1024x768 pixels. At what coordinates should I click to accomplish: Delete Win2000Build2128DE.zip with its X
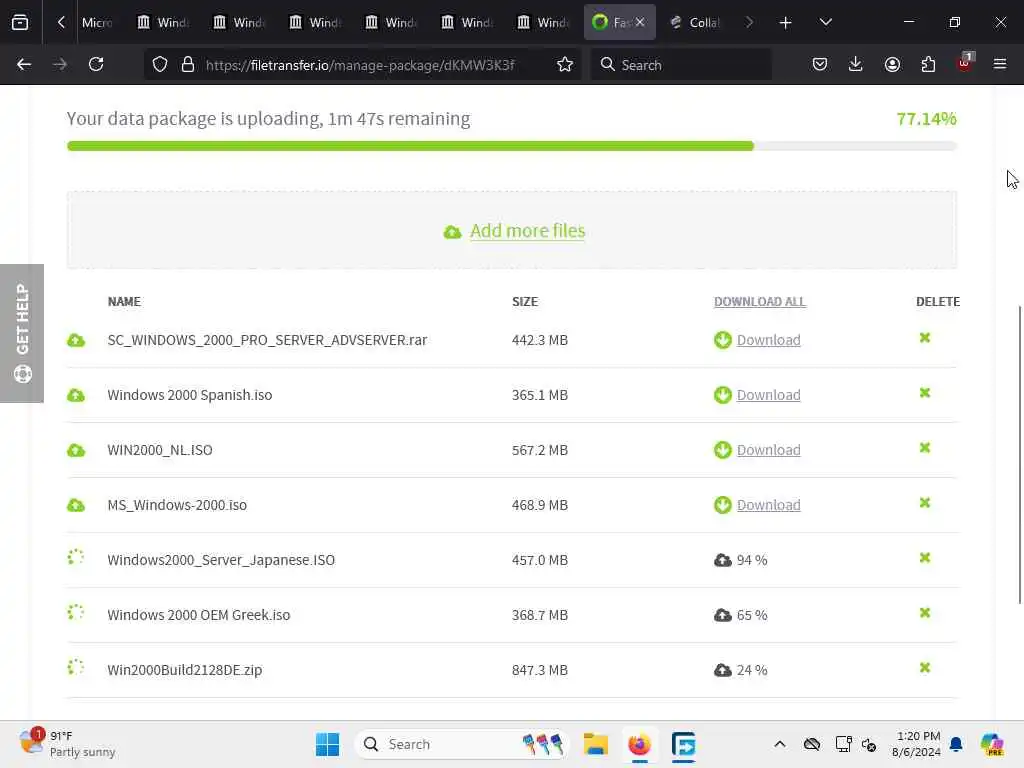[925, 667]
